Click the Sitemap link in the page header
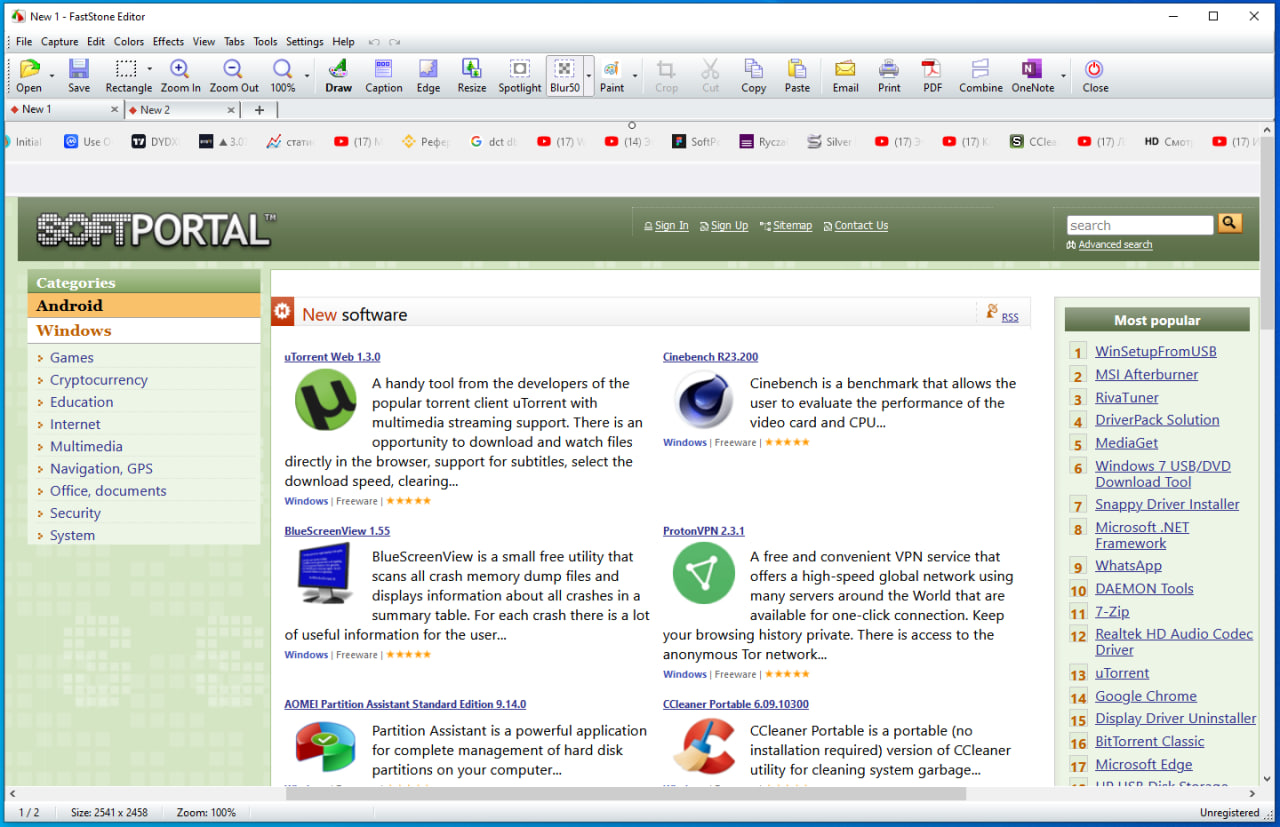 [792, 226]
